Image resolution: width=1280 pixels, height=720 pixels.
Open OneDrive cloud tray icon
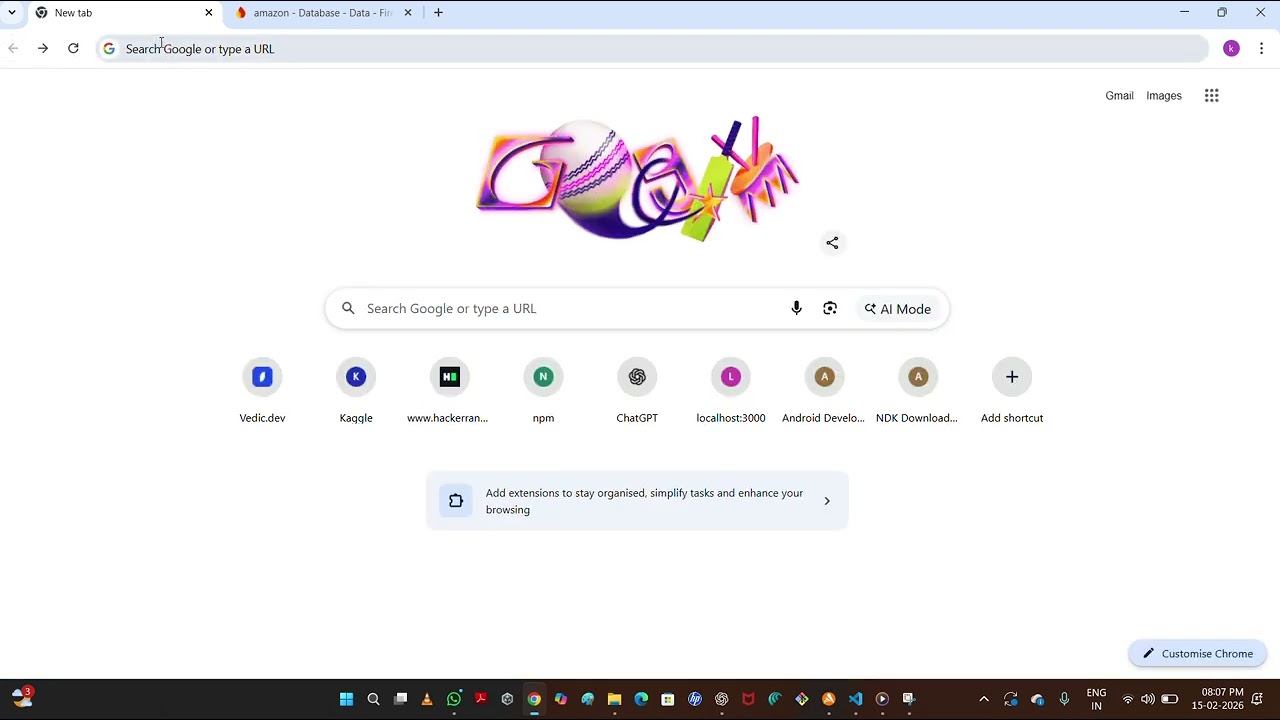(x=1037, y=699)
